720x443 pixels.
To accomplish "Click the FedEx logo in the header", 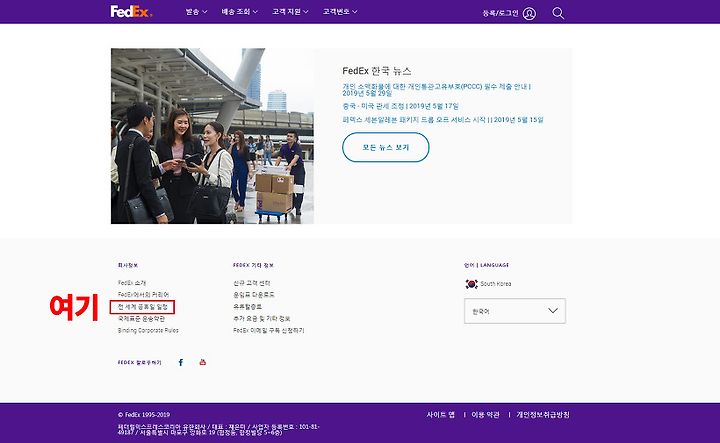I will coord(131,11).
